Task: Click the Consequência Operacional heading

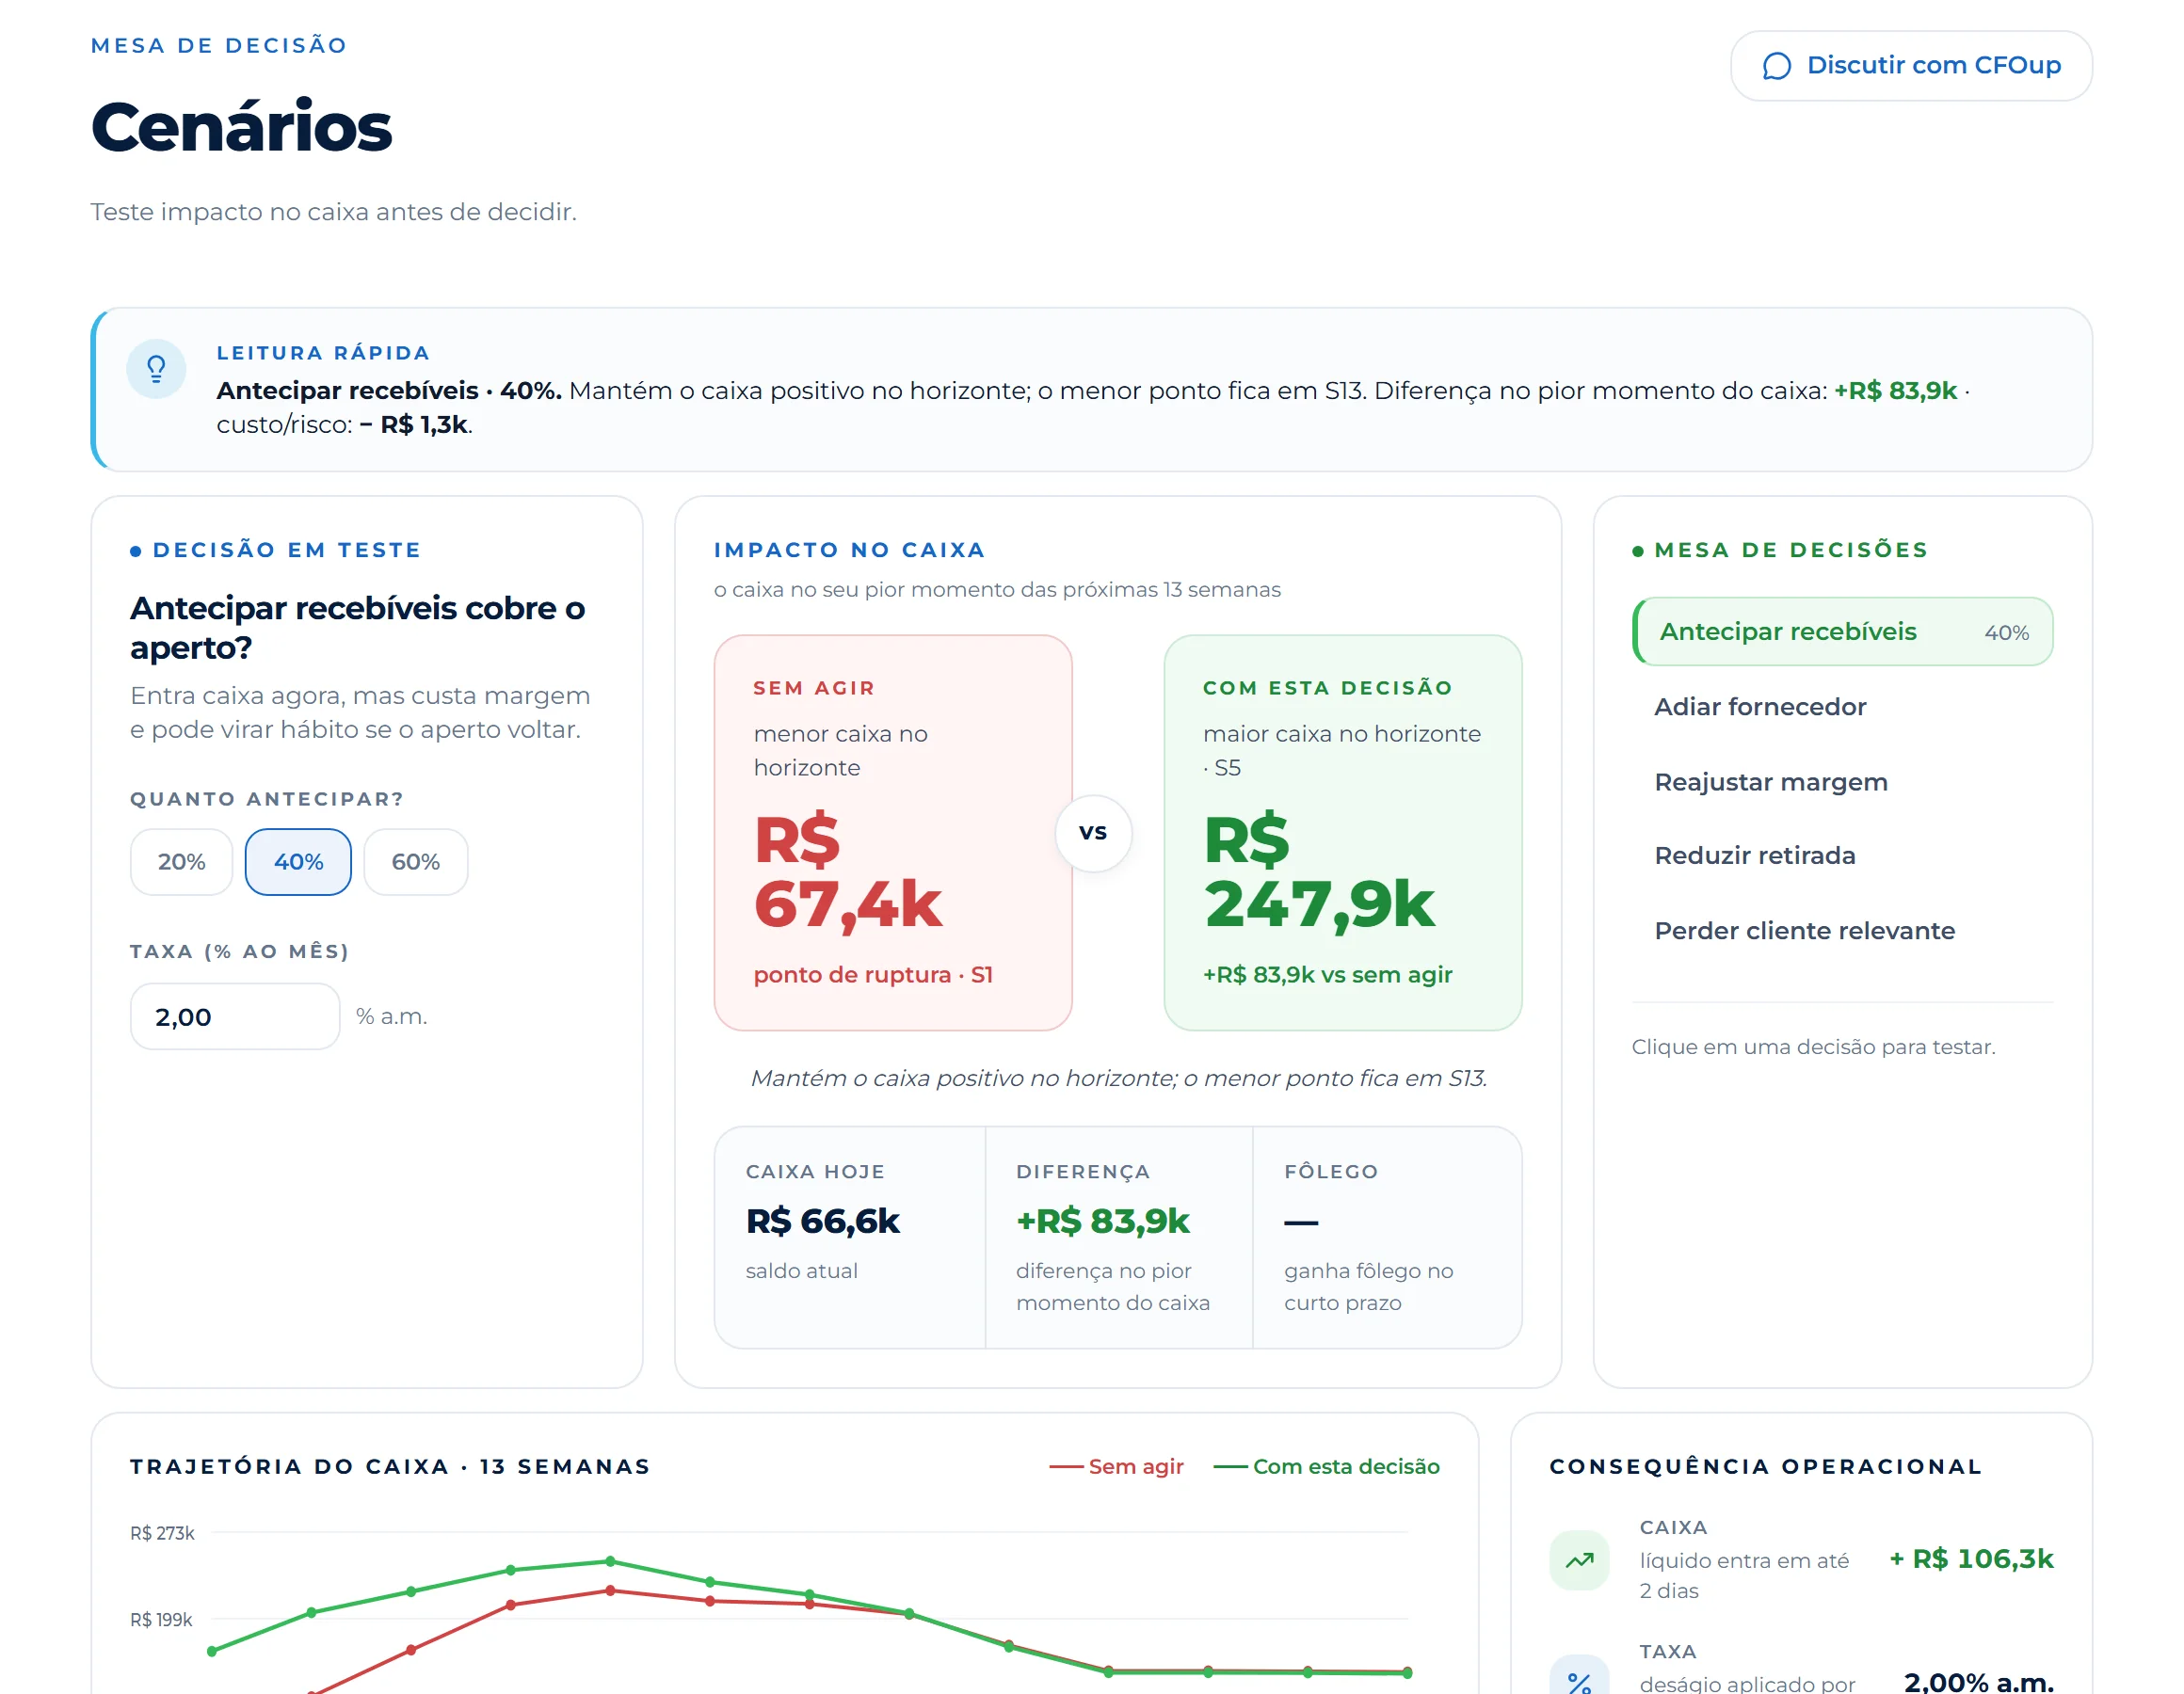Action: point(1766,1467)
